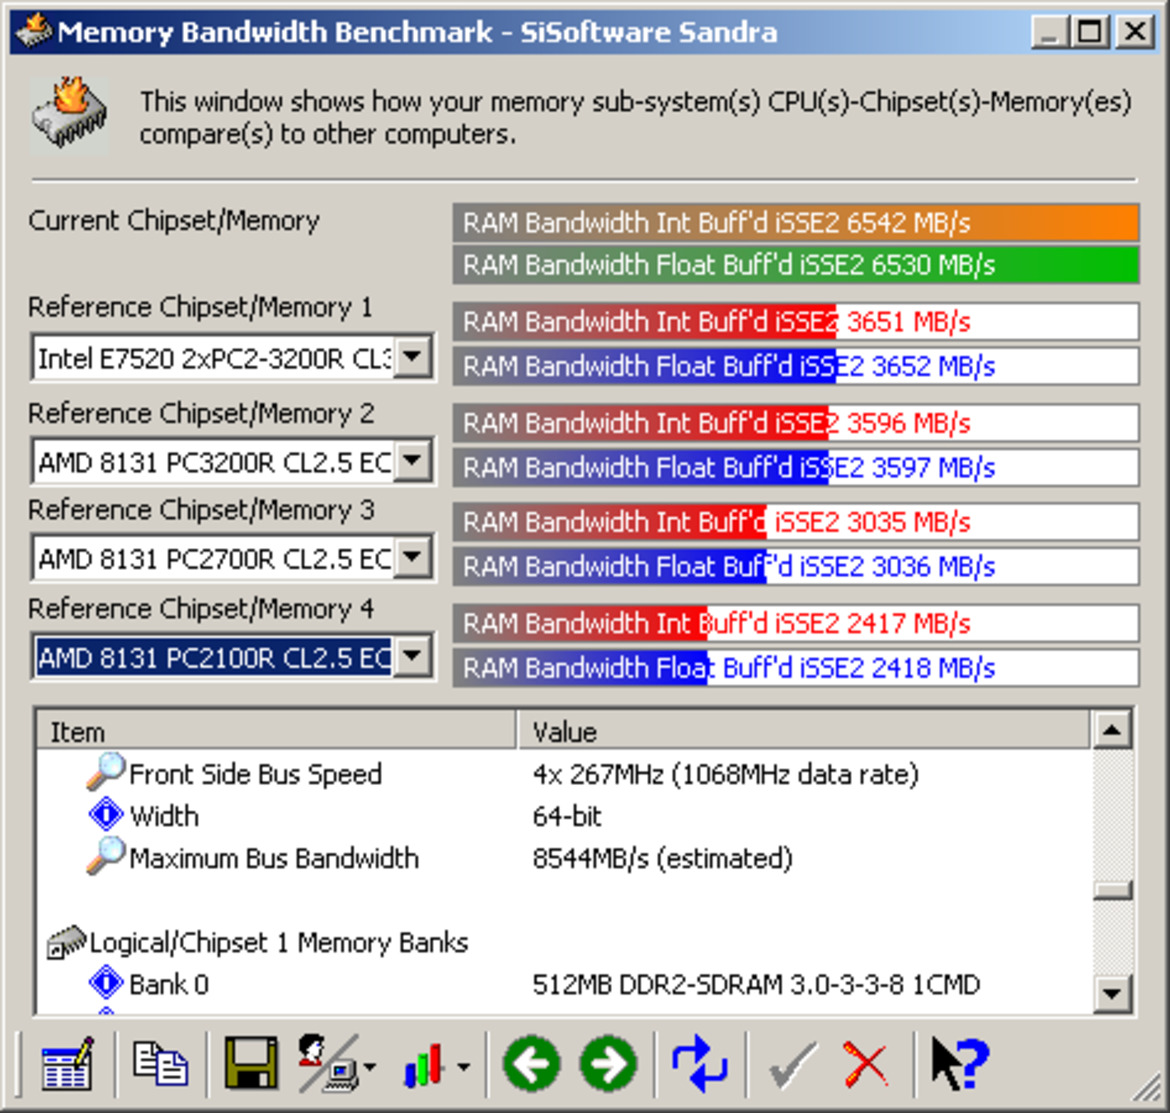Refresh benchmark with the blue arrows icon

pos(699,1064)
